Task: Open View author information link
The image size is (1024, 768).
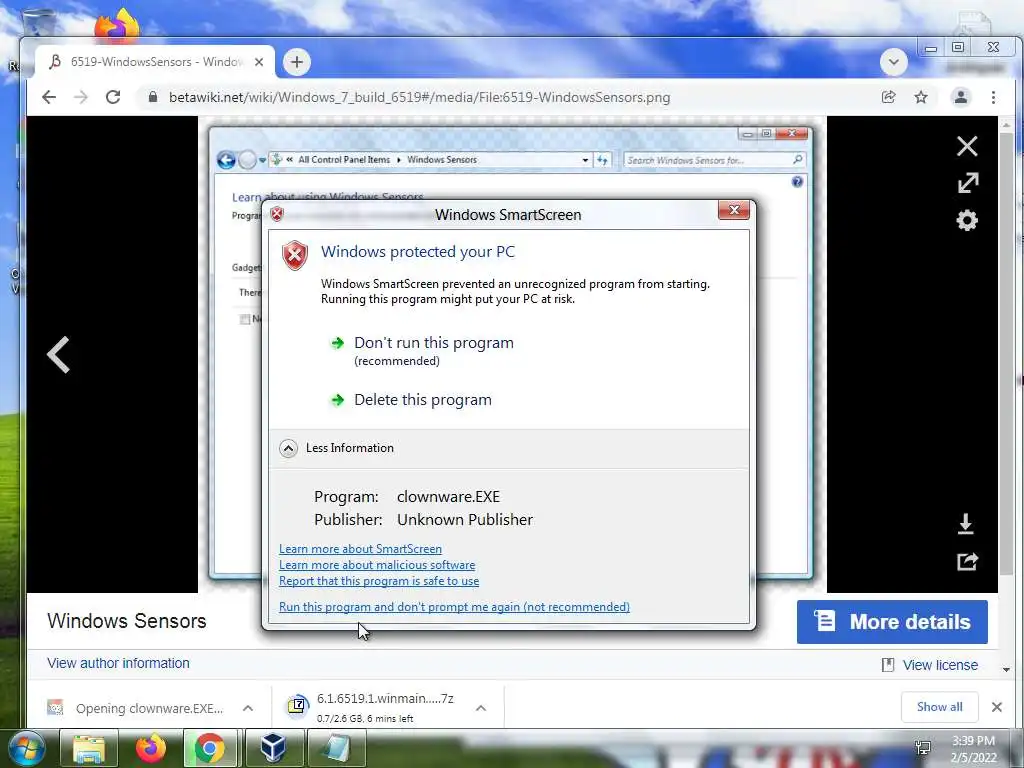Action: point(118,663)
